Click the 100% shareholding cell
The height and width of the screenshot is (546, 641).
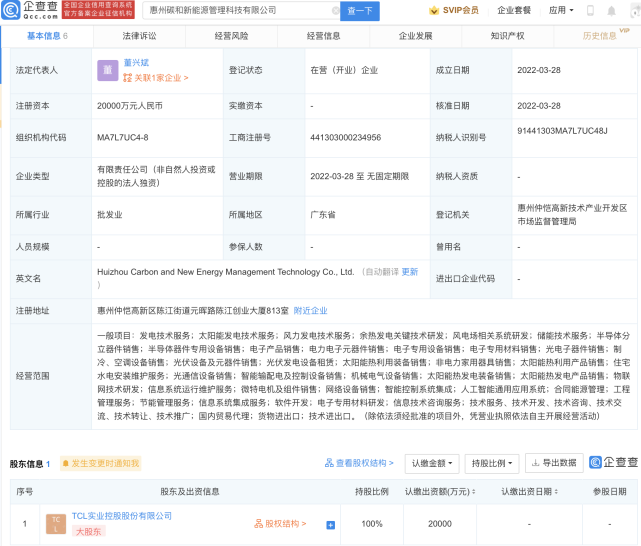point(372,524)
